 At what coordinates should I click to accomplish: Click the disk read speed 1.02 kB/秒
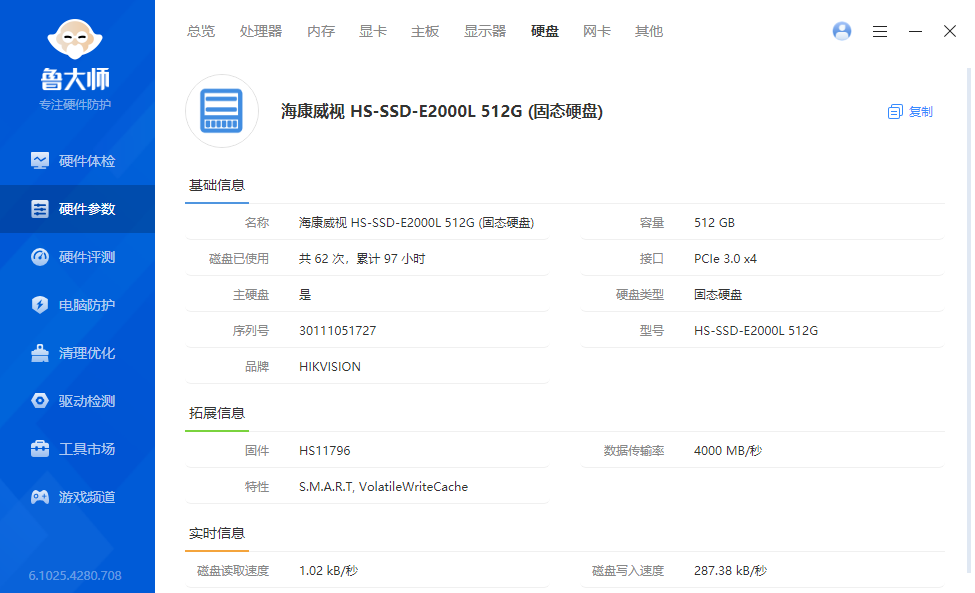328,571
